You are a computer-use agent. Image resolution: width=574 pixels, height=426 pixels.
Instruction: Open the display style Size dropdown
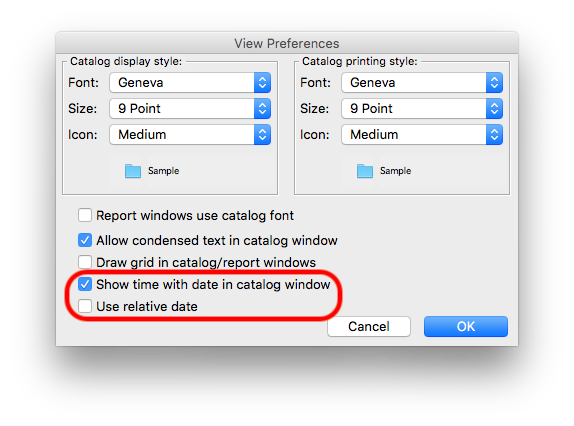point(190,109)
